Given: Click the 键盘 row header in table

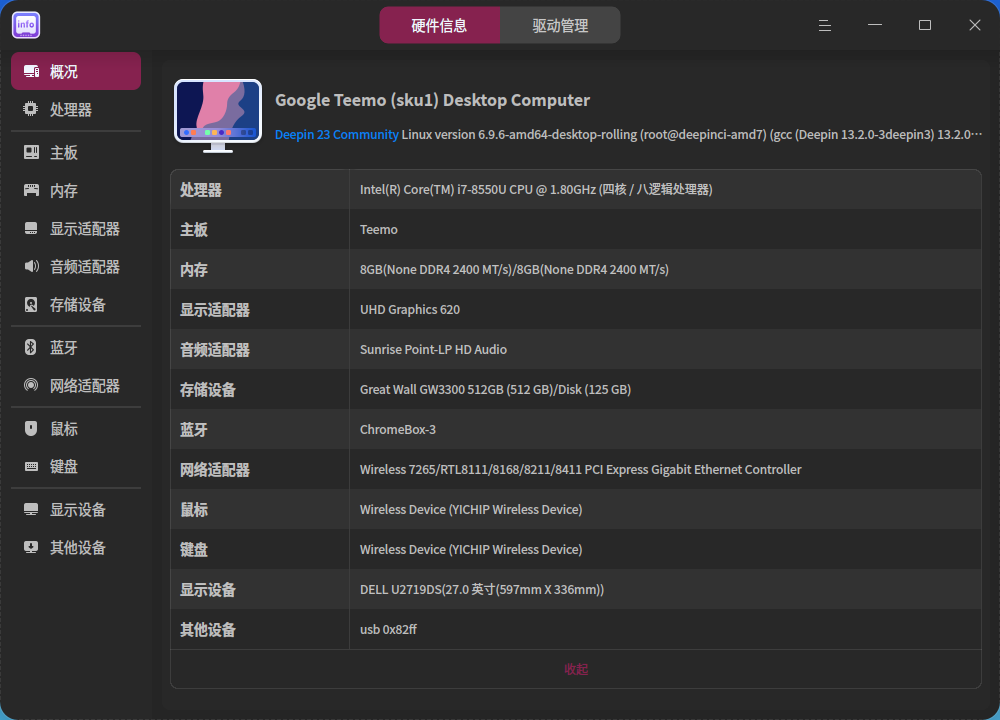Looking at the screenshot, I should pyautogui.click(x=194, y=550).
